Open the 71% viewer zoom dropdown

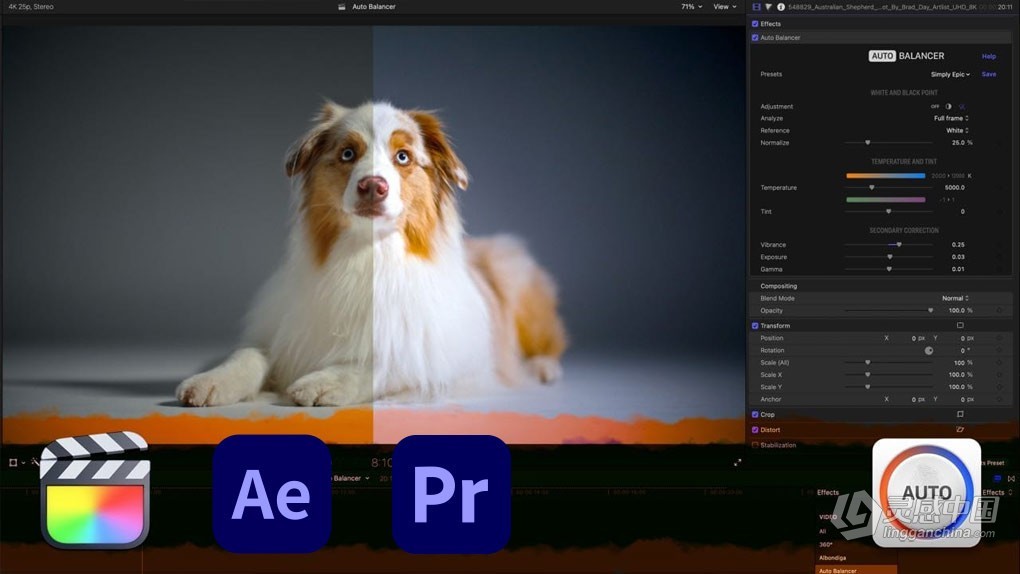691,7
